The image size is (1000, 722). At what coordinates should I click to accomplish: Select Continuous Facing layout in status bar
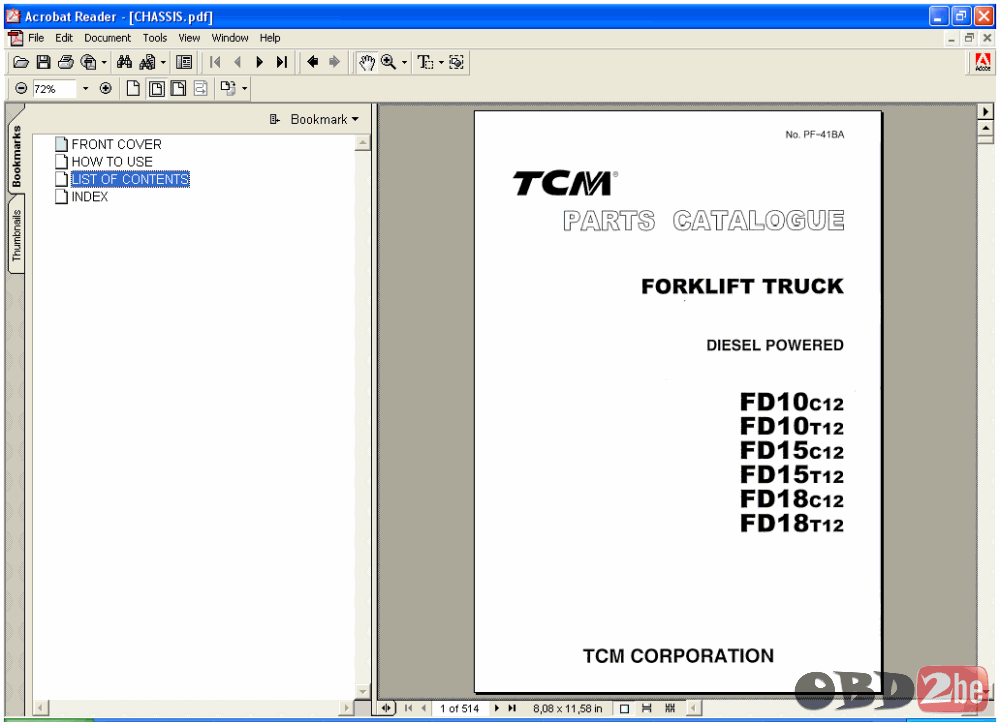click(x=670, y=709)
